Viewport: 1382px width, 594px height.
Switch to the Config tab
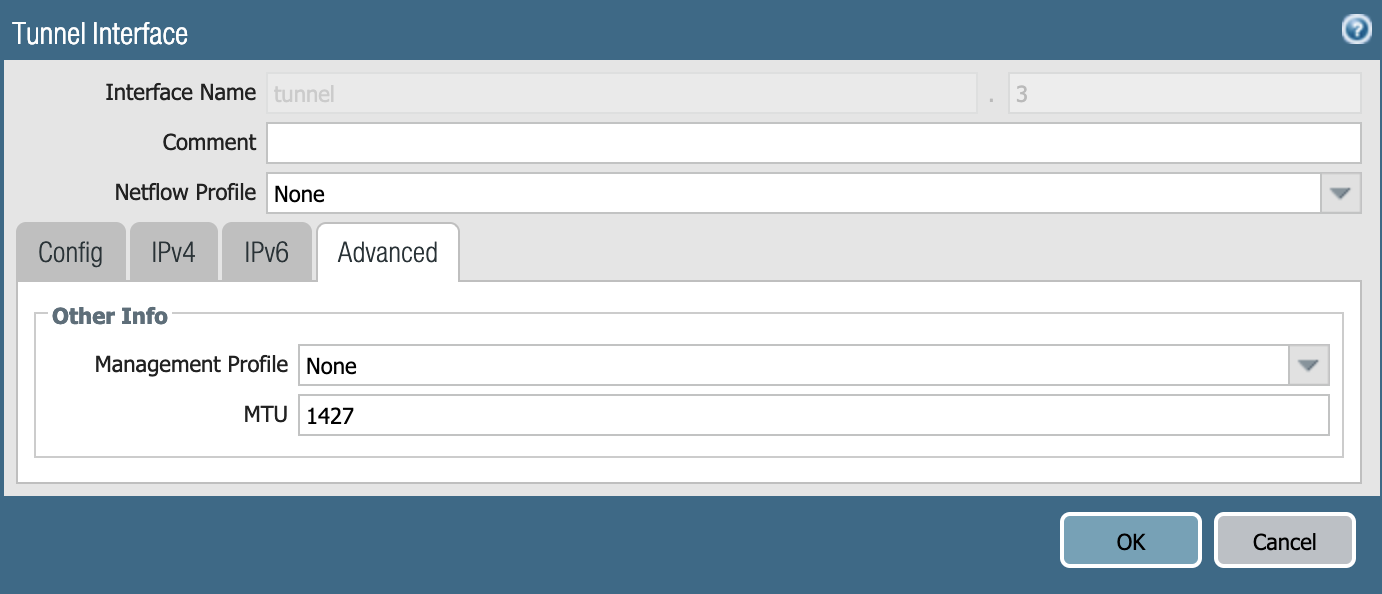(x=70, y=252)
